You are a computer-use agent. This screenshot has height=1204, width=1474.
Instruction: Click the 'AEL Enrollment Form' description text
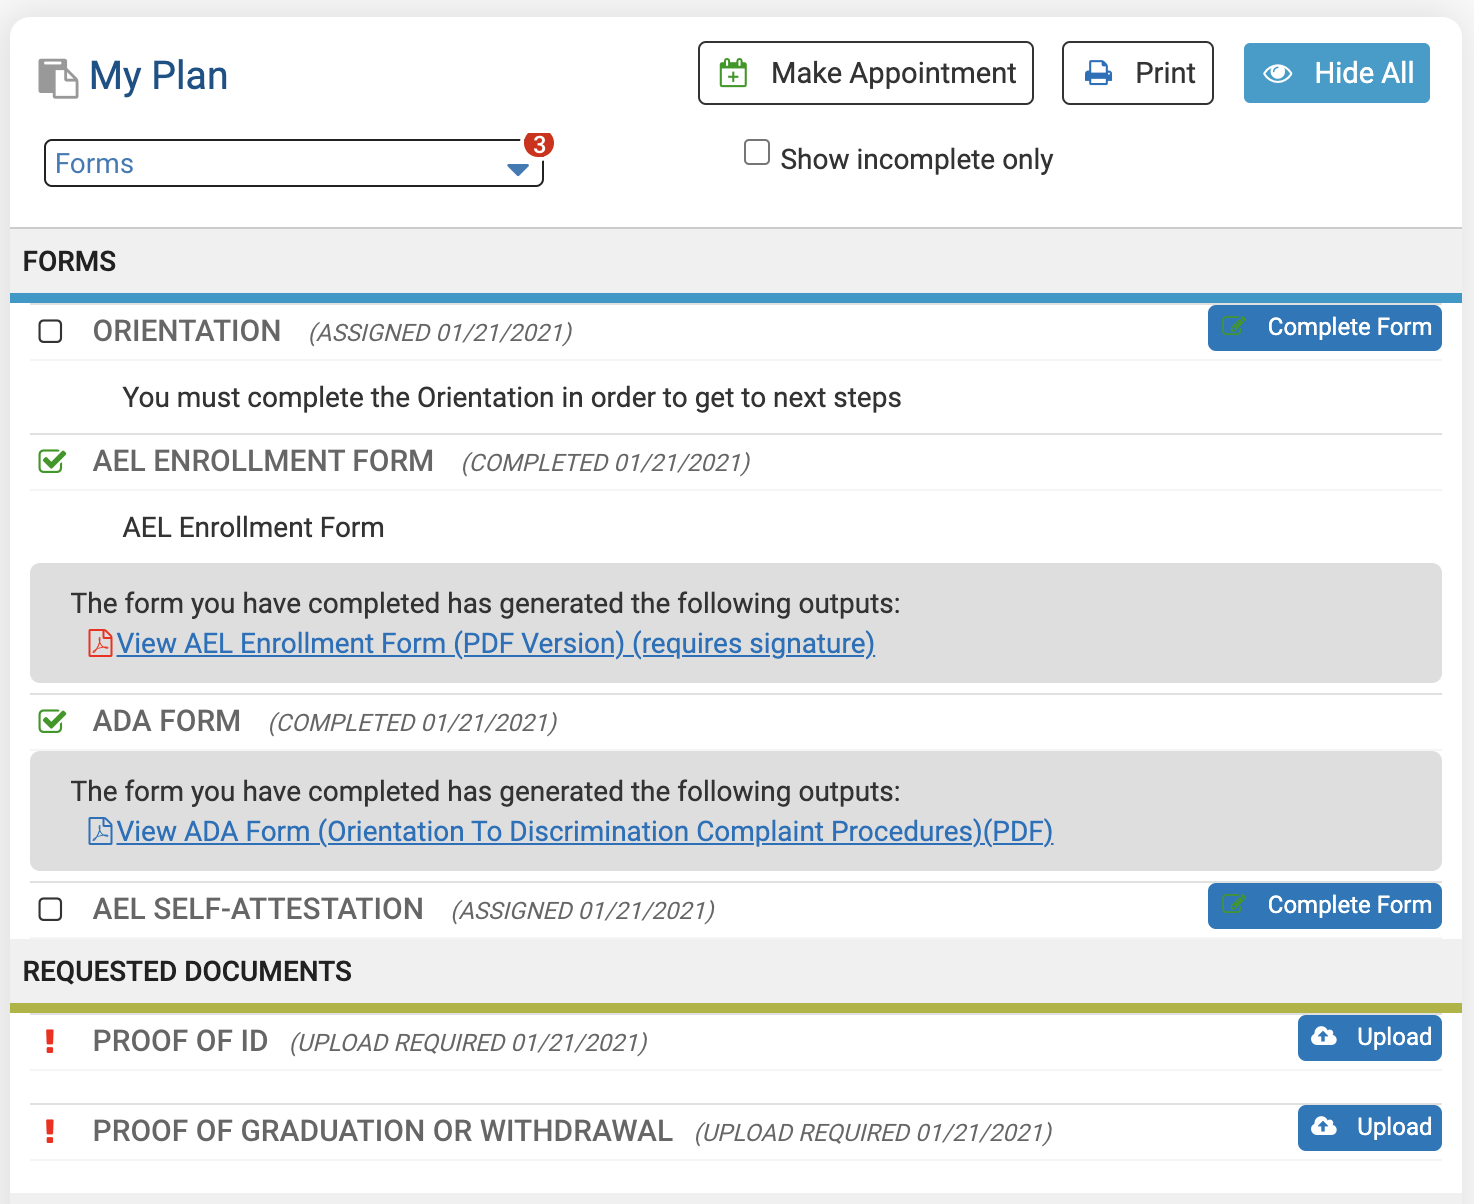[x=253, y=528]
